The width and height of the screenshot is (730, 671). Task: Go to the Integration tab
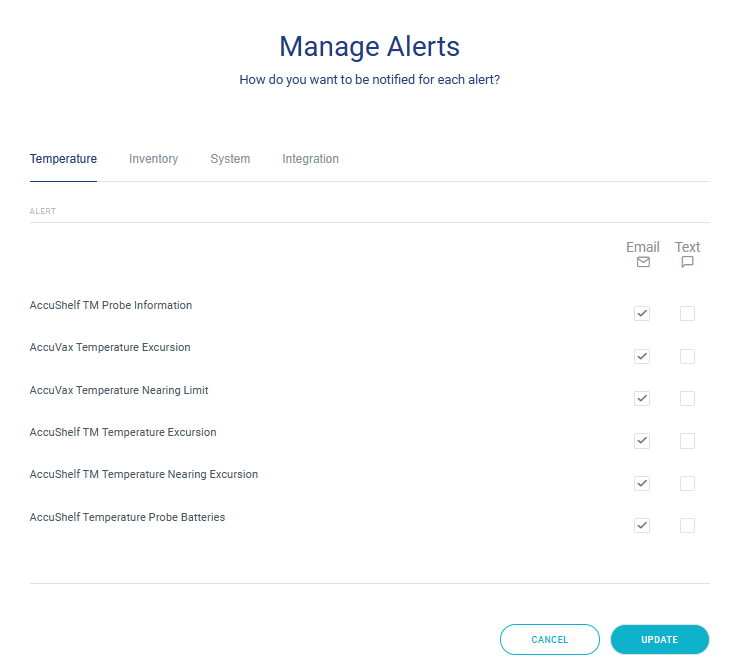(310, 159)
